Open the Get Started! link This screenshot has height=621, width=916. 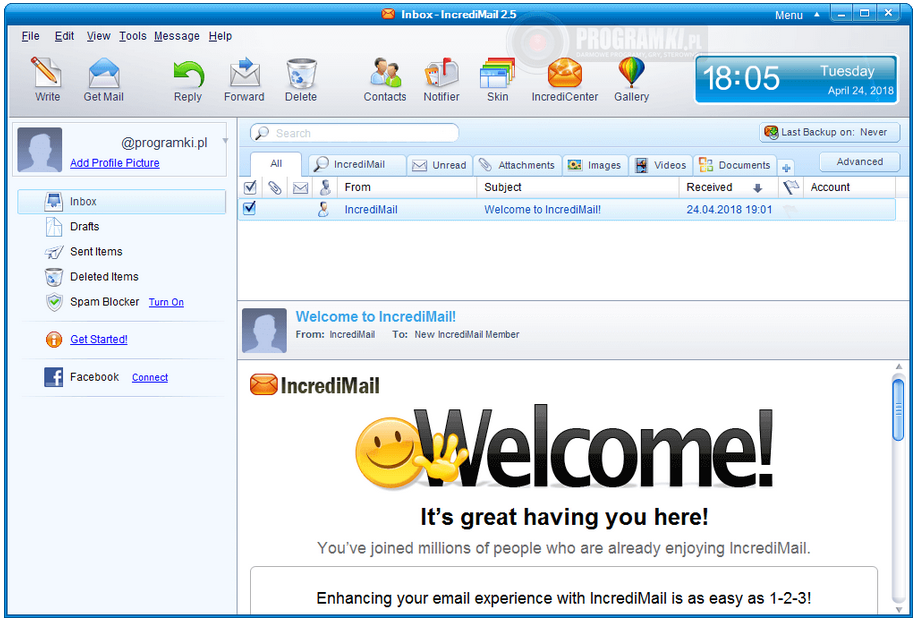click(x=99, y=339)
